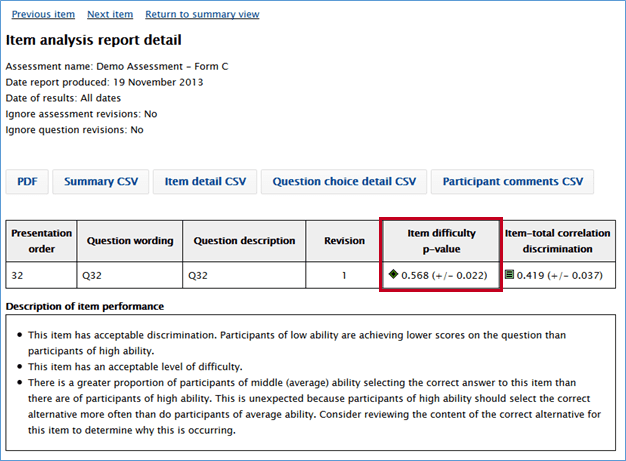626x461 pixels.
Task: Click Ignore question revisions: No text
Action: 75,130
